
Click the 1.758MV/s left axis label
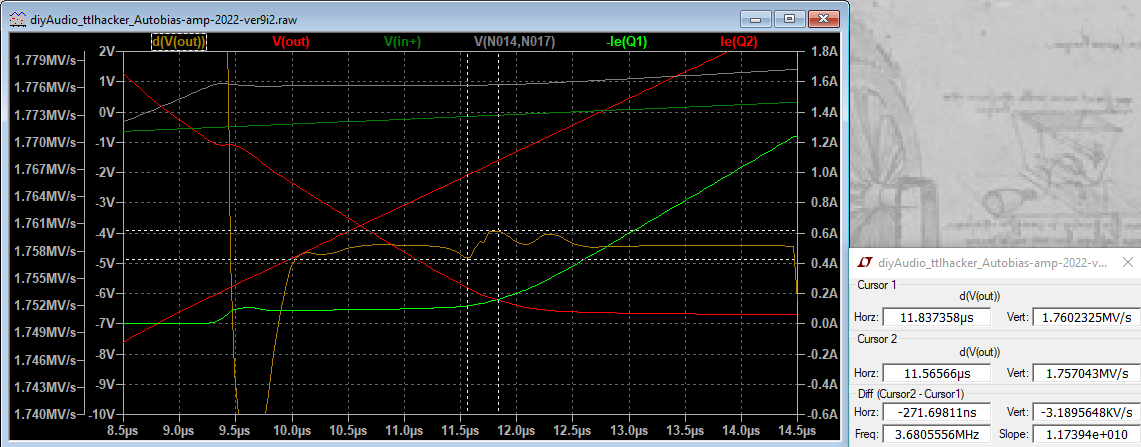coord(45,250)
